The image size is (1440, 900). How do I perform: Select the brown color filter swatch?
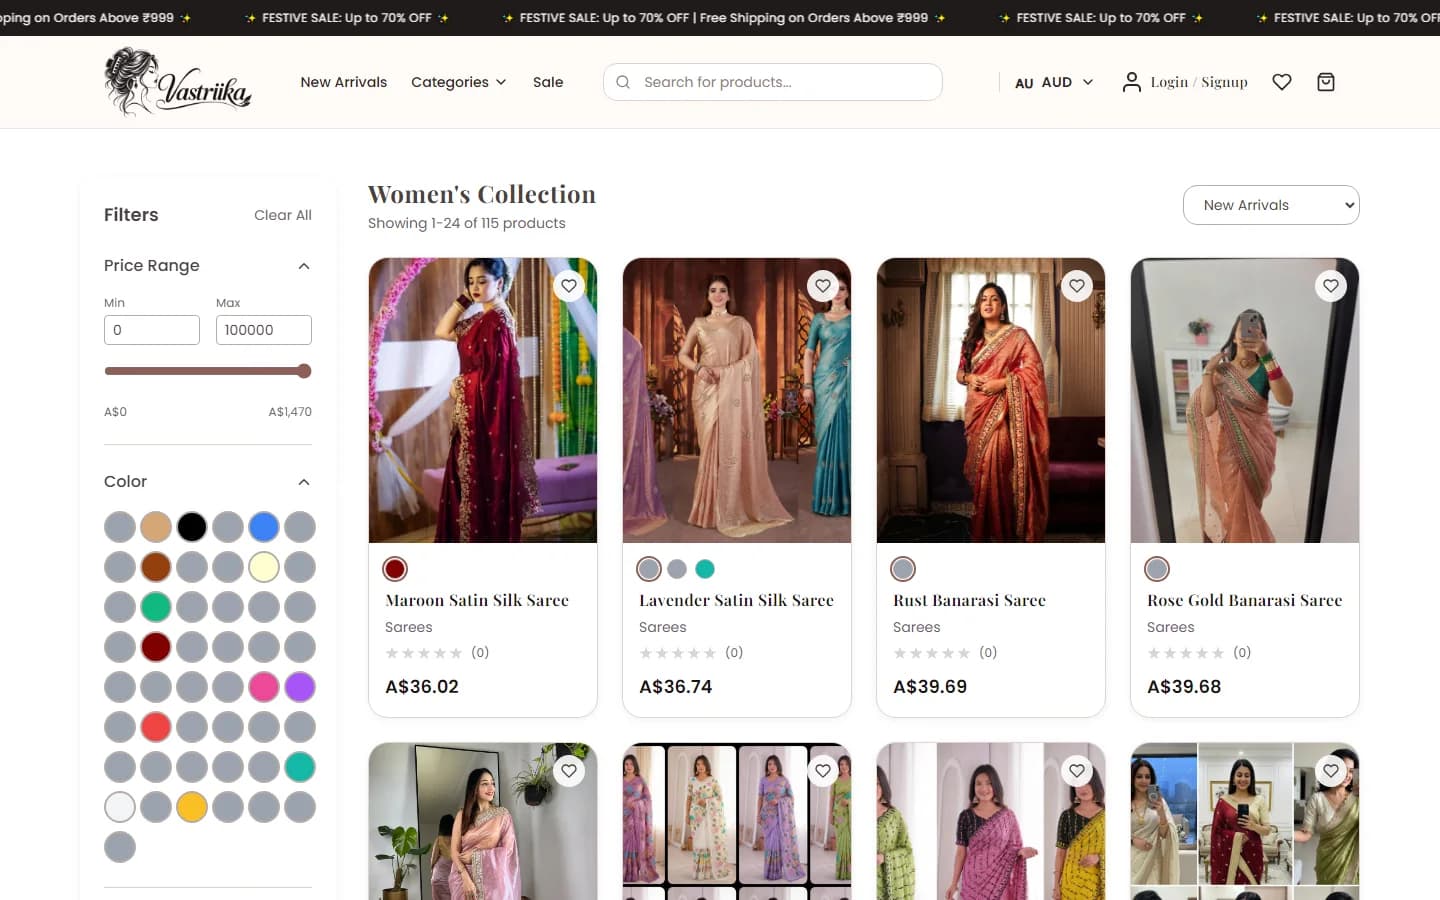pyautogui.click(x=156, y=567)
